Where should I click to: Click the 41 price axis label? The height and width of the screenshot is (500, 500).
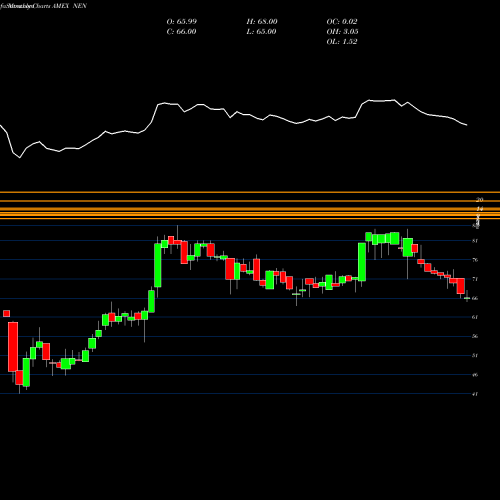coord(475,394)
